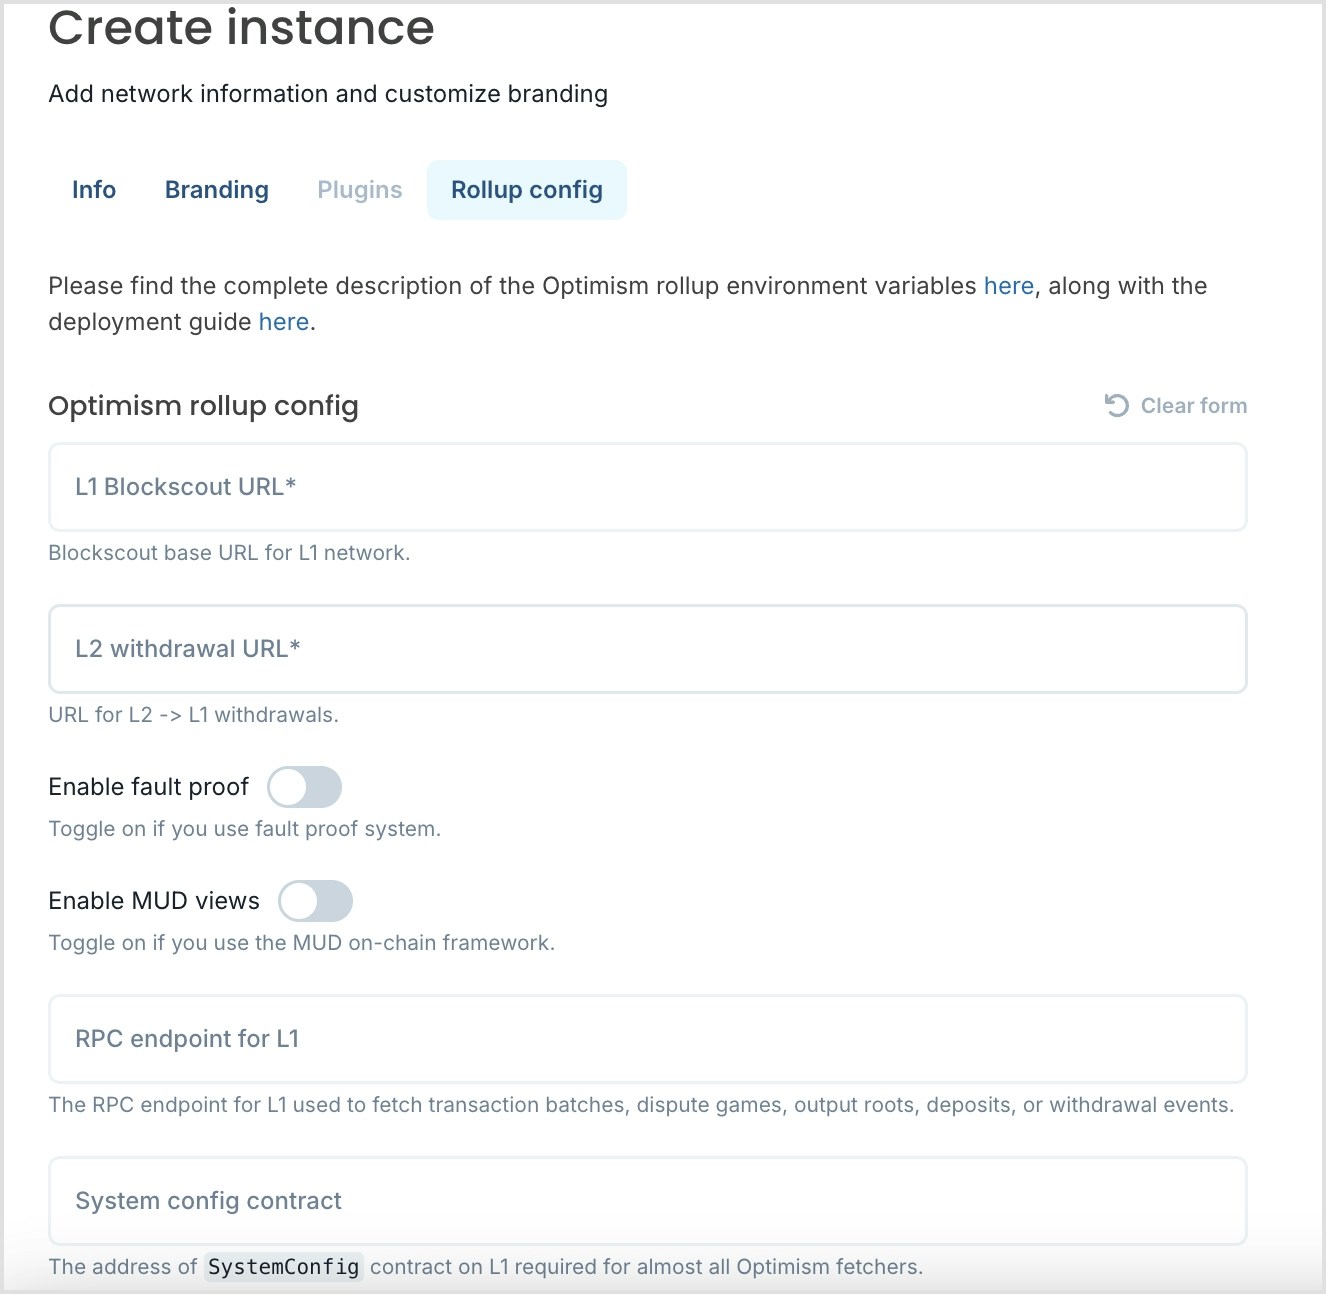Select the Plugins tab
Screen dimensions: 1326x1294
tap(360, 190)
